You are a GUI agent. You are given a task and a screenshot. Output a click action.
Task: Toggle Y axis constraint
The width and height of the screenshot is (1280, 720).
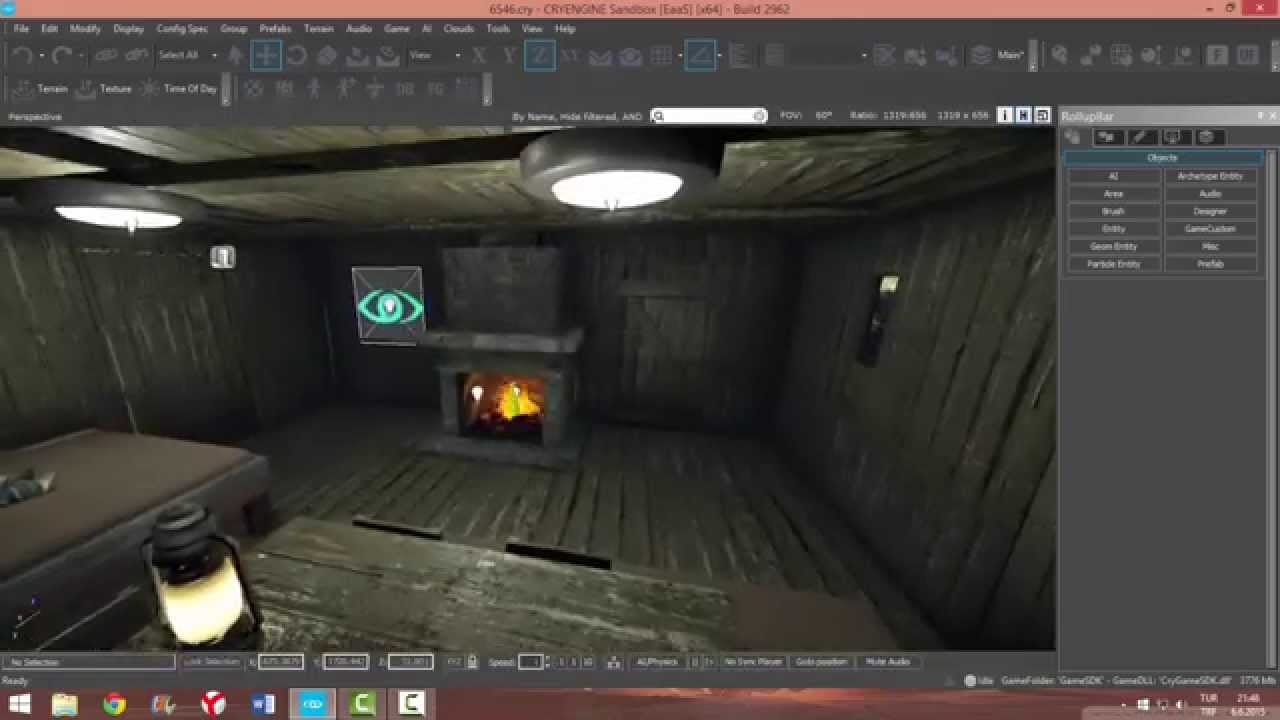click(x=509, y=56)
